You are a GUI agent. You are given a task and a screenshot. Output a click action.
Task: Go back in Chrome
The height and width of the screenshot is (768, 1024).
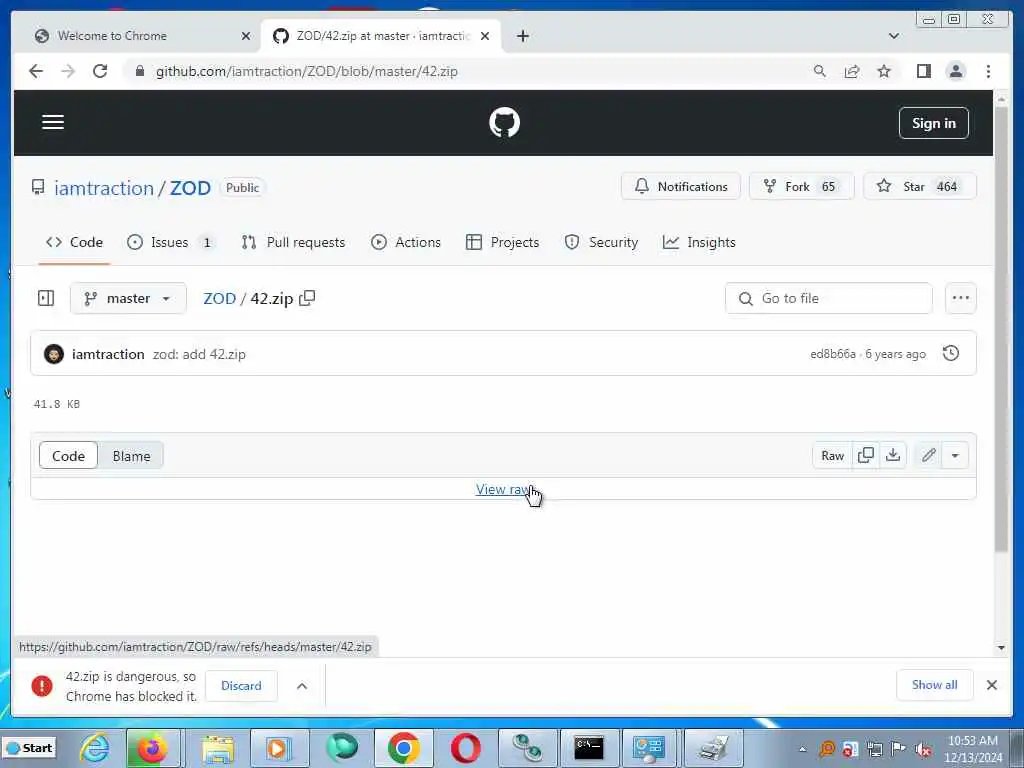click(x=36, y=71)
